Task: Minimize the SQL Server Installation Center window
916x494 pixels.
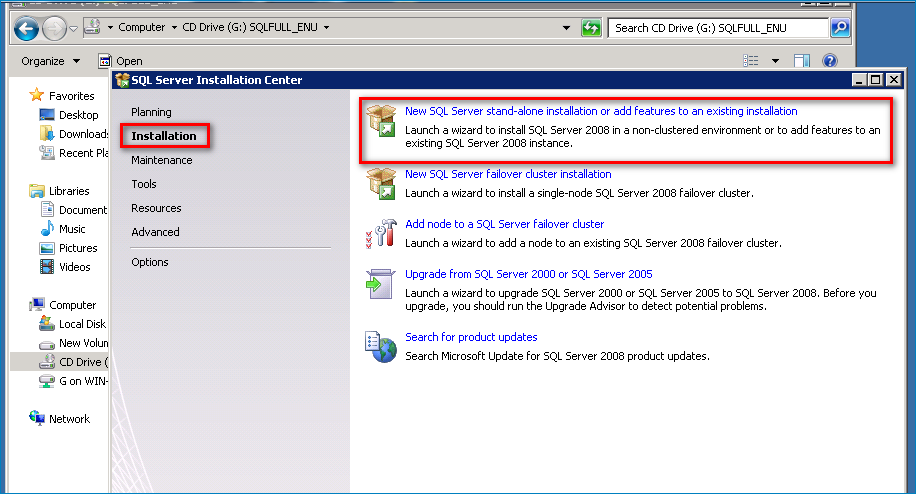Action: (859, 80)
